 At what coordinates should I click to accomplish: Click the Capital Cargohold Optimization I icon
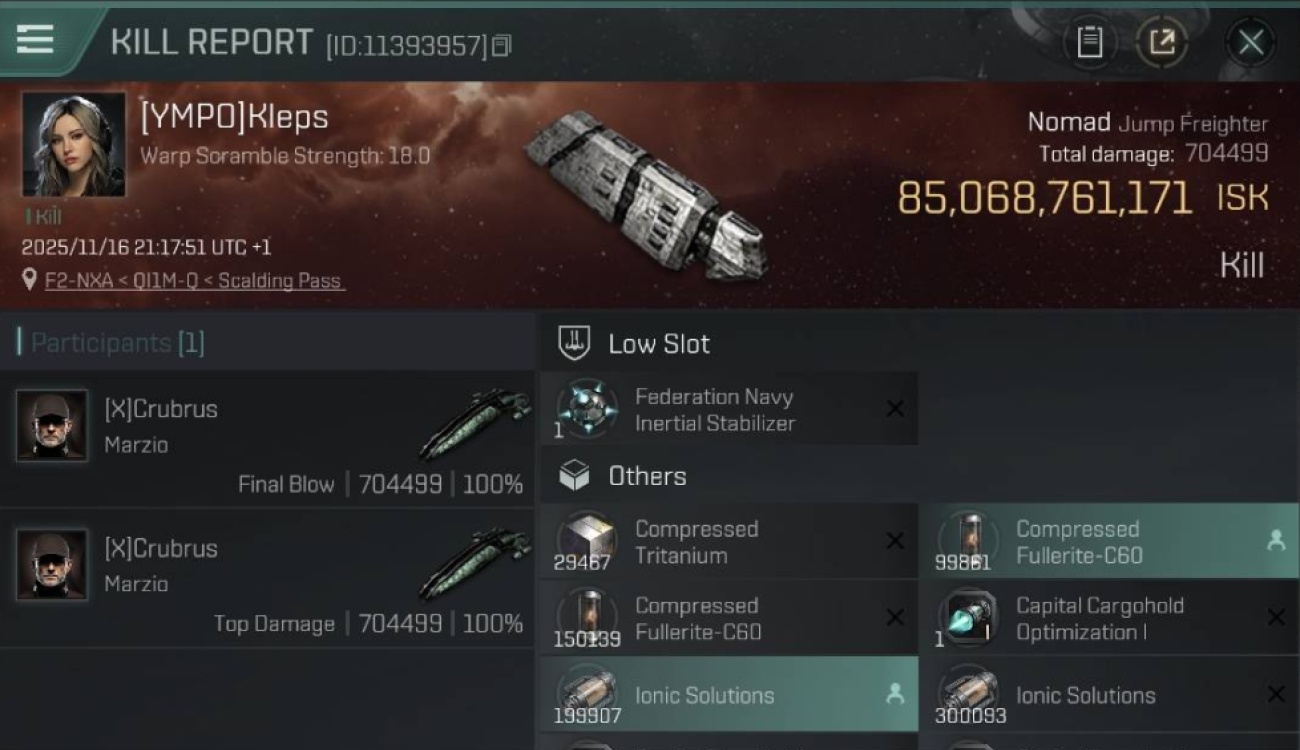point(968,618)
